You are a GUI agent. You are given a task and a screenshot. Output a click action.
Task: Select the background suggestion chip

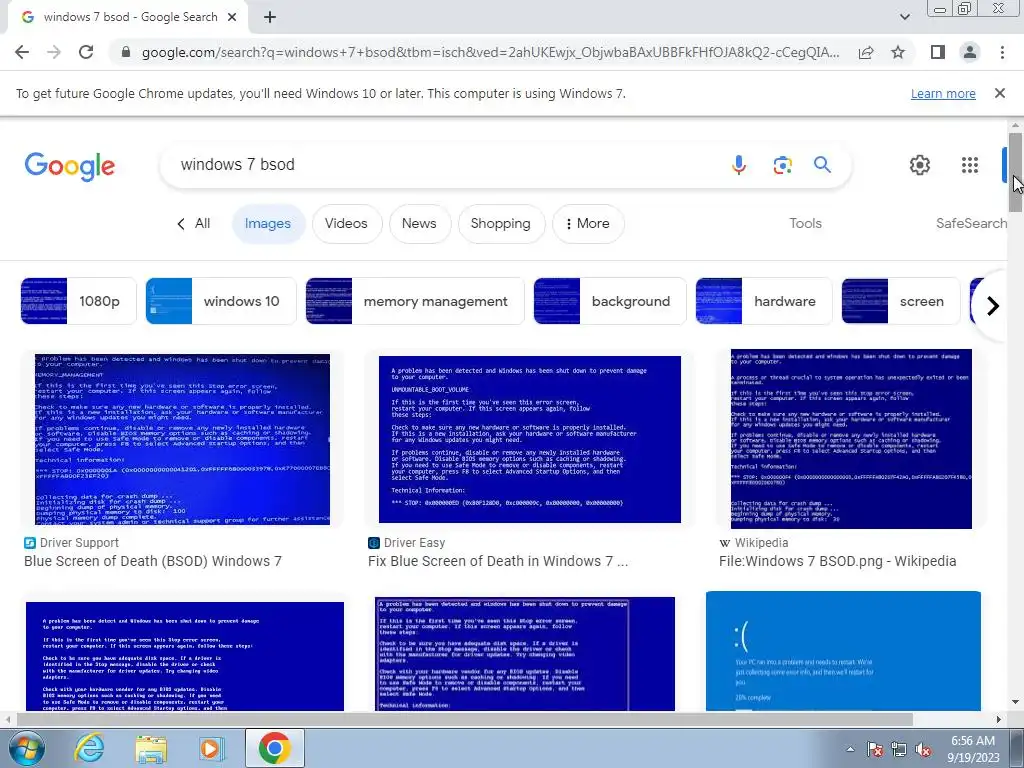(x=610, y=301)
